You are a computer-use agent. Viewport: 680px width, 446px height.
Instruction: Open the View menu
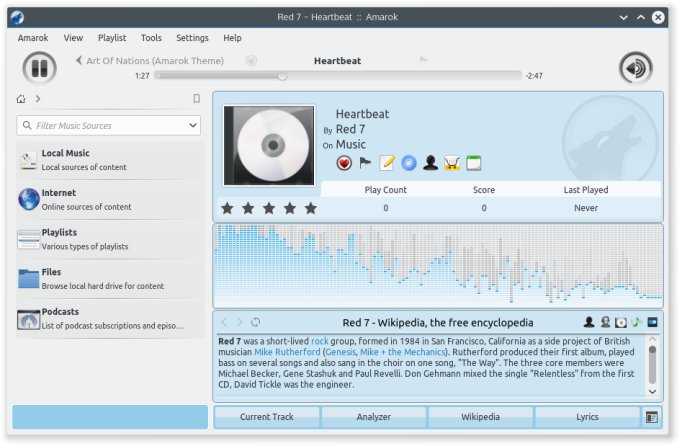pyautogui.click(x=73, y=38)
